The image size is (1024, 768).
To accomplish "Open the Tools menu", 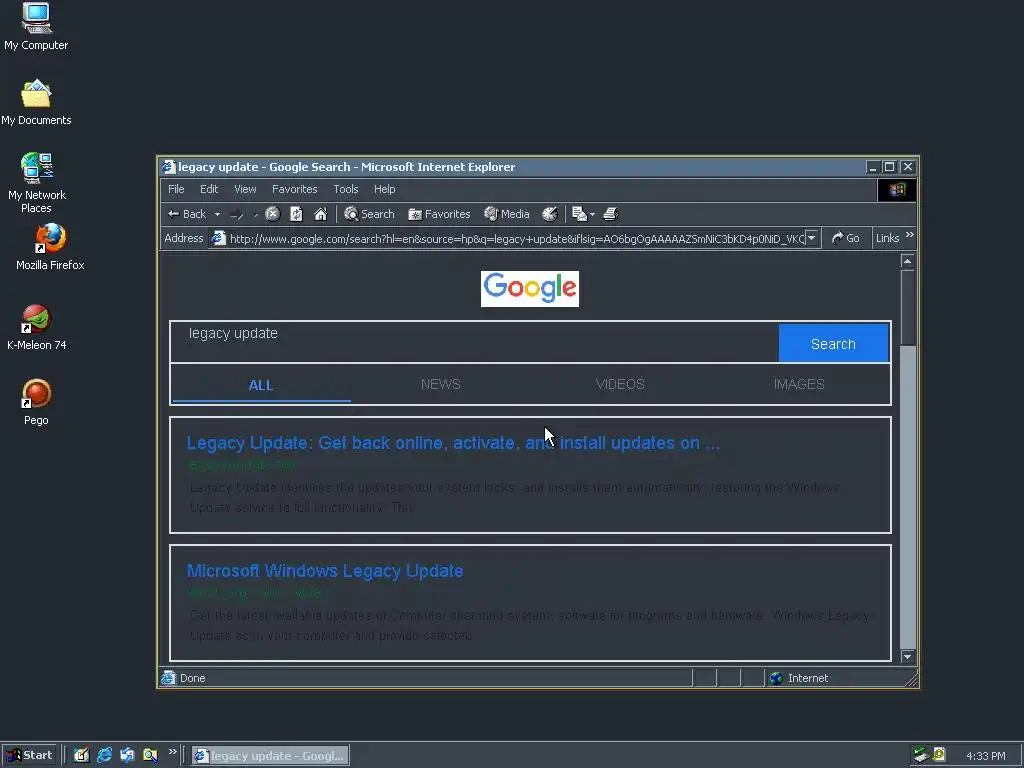I will (345, 189).
